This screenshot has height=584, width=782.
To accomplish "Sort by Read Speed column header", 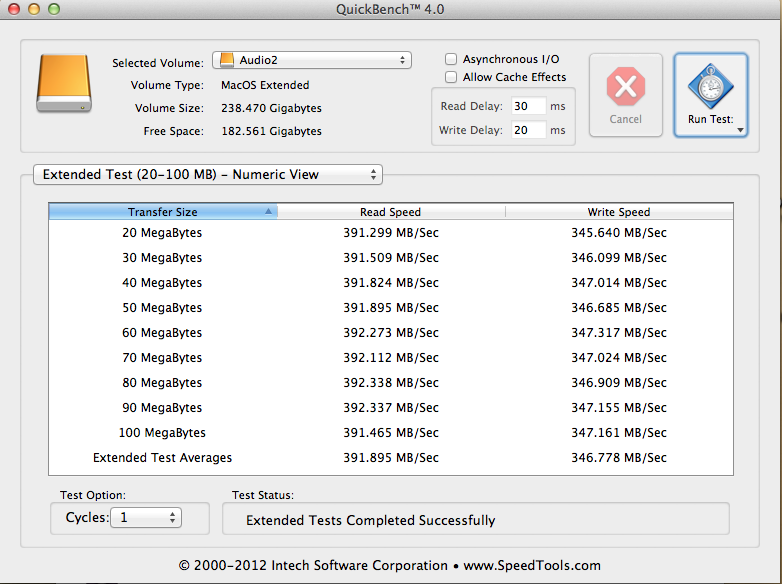I will 391,212.
